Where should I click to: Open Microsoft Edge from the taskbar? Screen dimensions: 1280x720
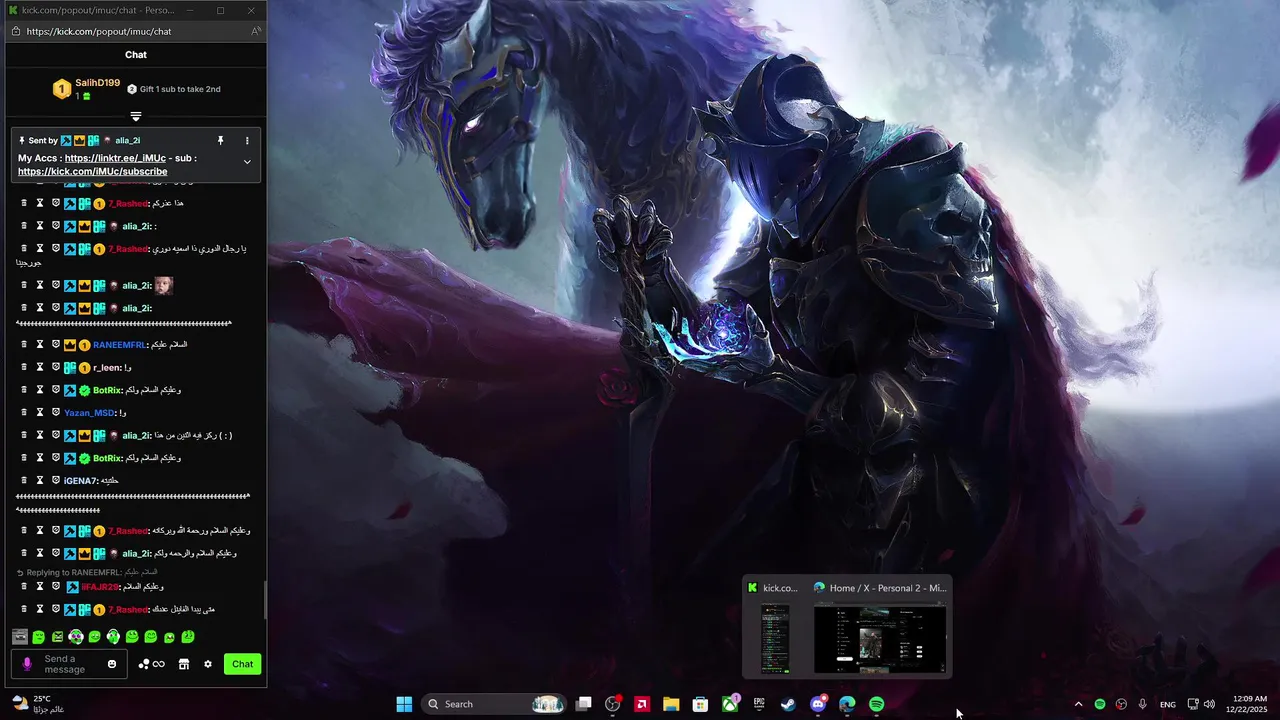(847, 704)
